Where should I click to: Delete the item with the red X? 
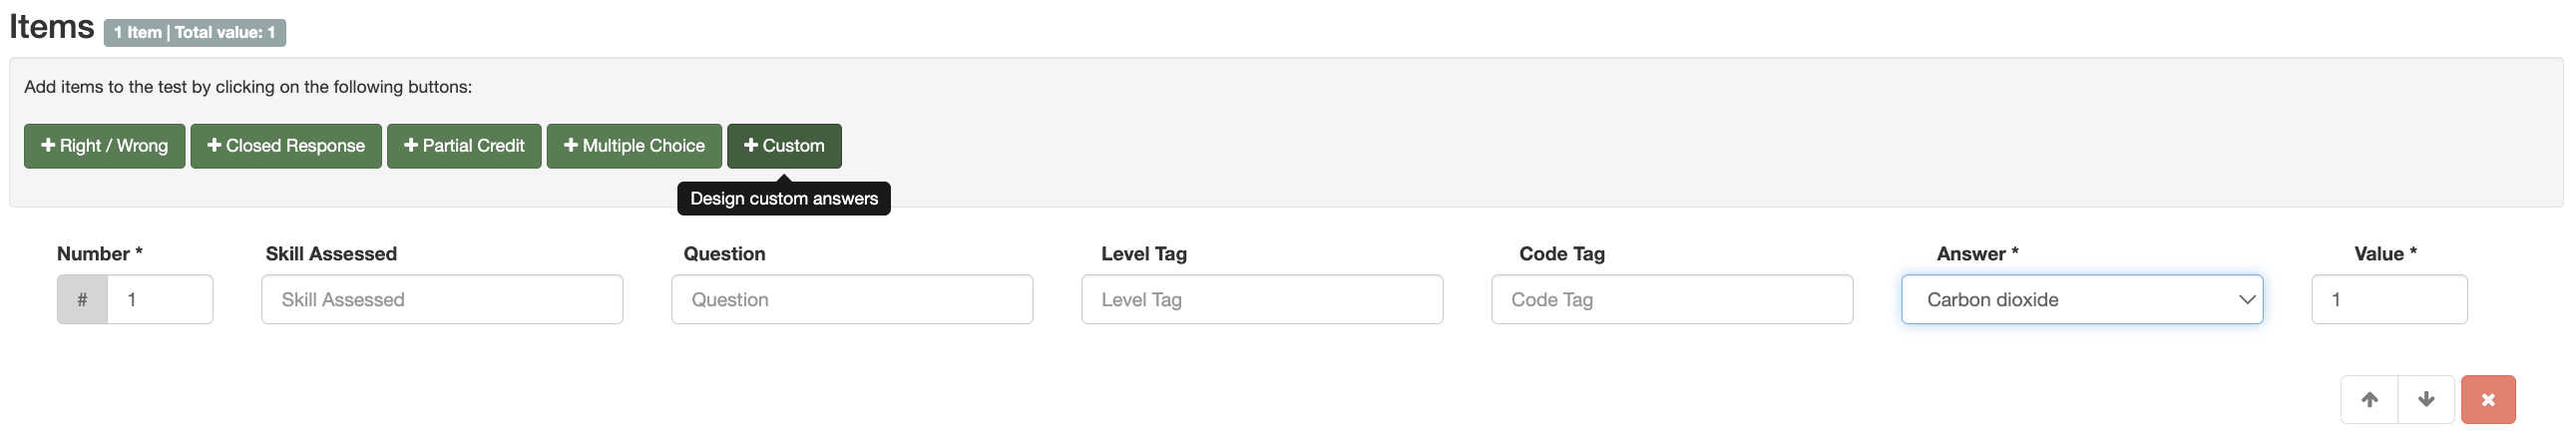pos(2488,400)
